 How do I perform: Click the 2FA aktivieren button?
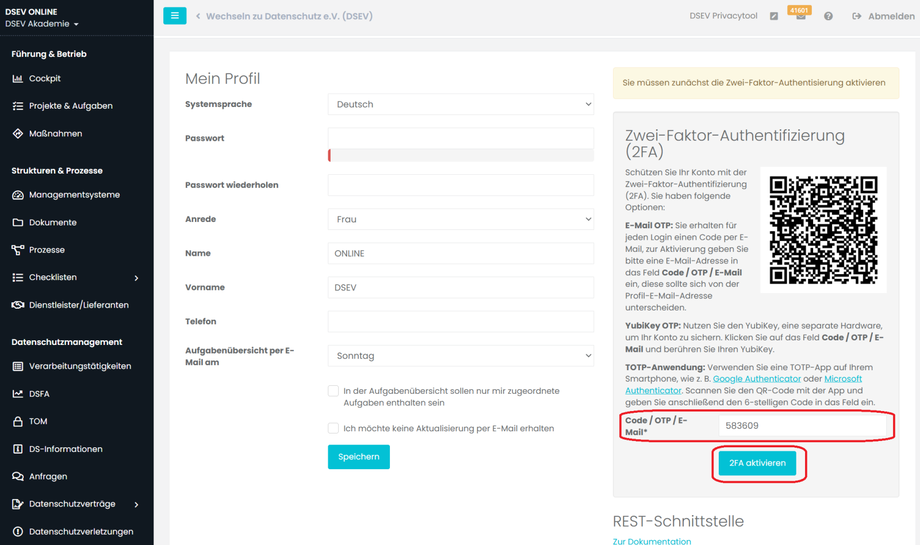pos(757,463)
